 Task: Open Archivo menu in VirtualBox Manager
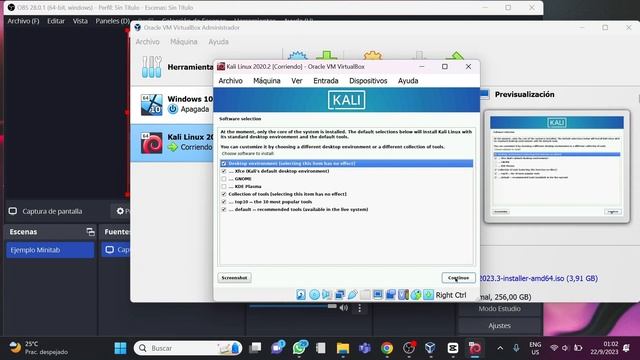pyautogui.click(x=147, y=42)
